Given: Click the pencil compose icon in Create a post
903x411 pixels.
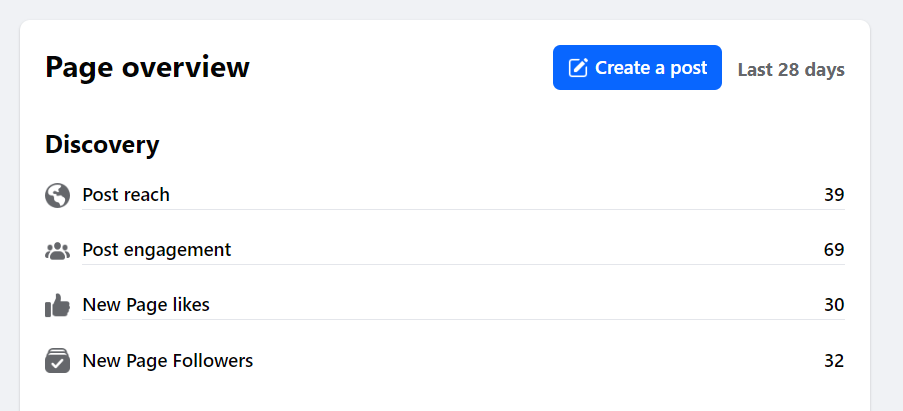Looking at the screenshot, I should [x=578, y=68].
